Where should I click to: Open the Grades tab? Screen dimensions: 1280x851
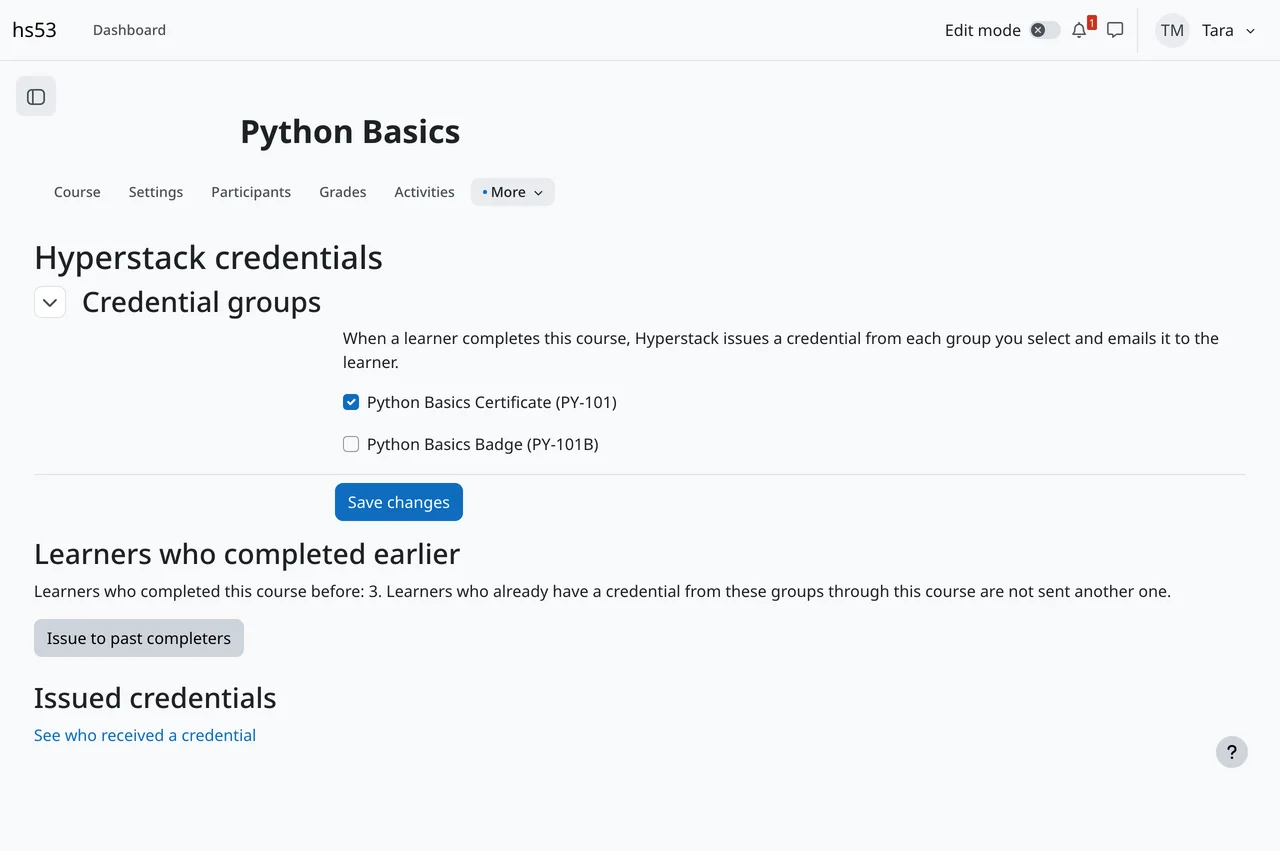pos(343,192)
